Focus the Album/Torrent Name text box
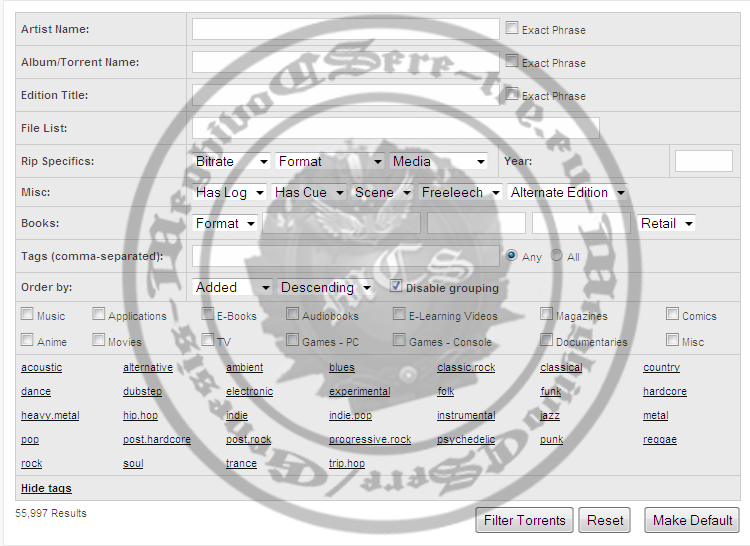 coord(345,62)
